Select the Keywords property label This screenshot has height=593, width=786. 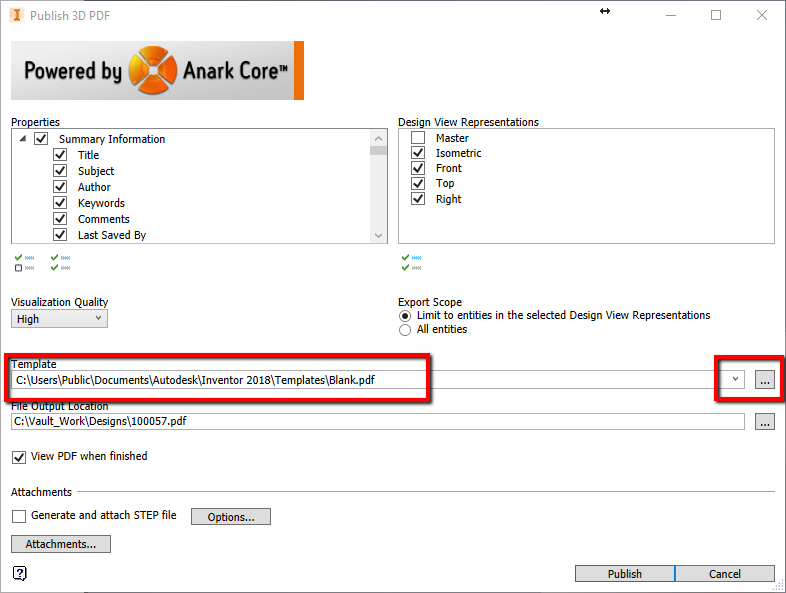[x=101, y=203]
